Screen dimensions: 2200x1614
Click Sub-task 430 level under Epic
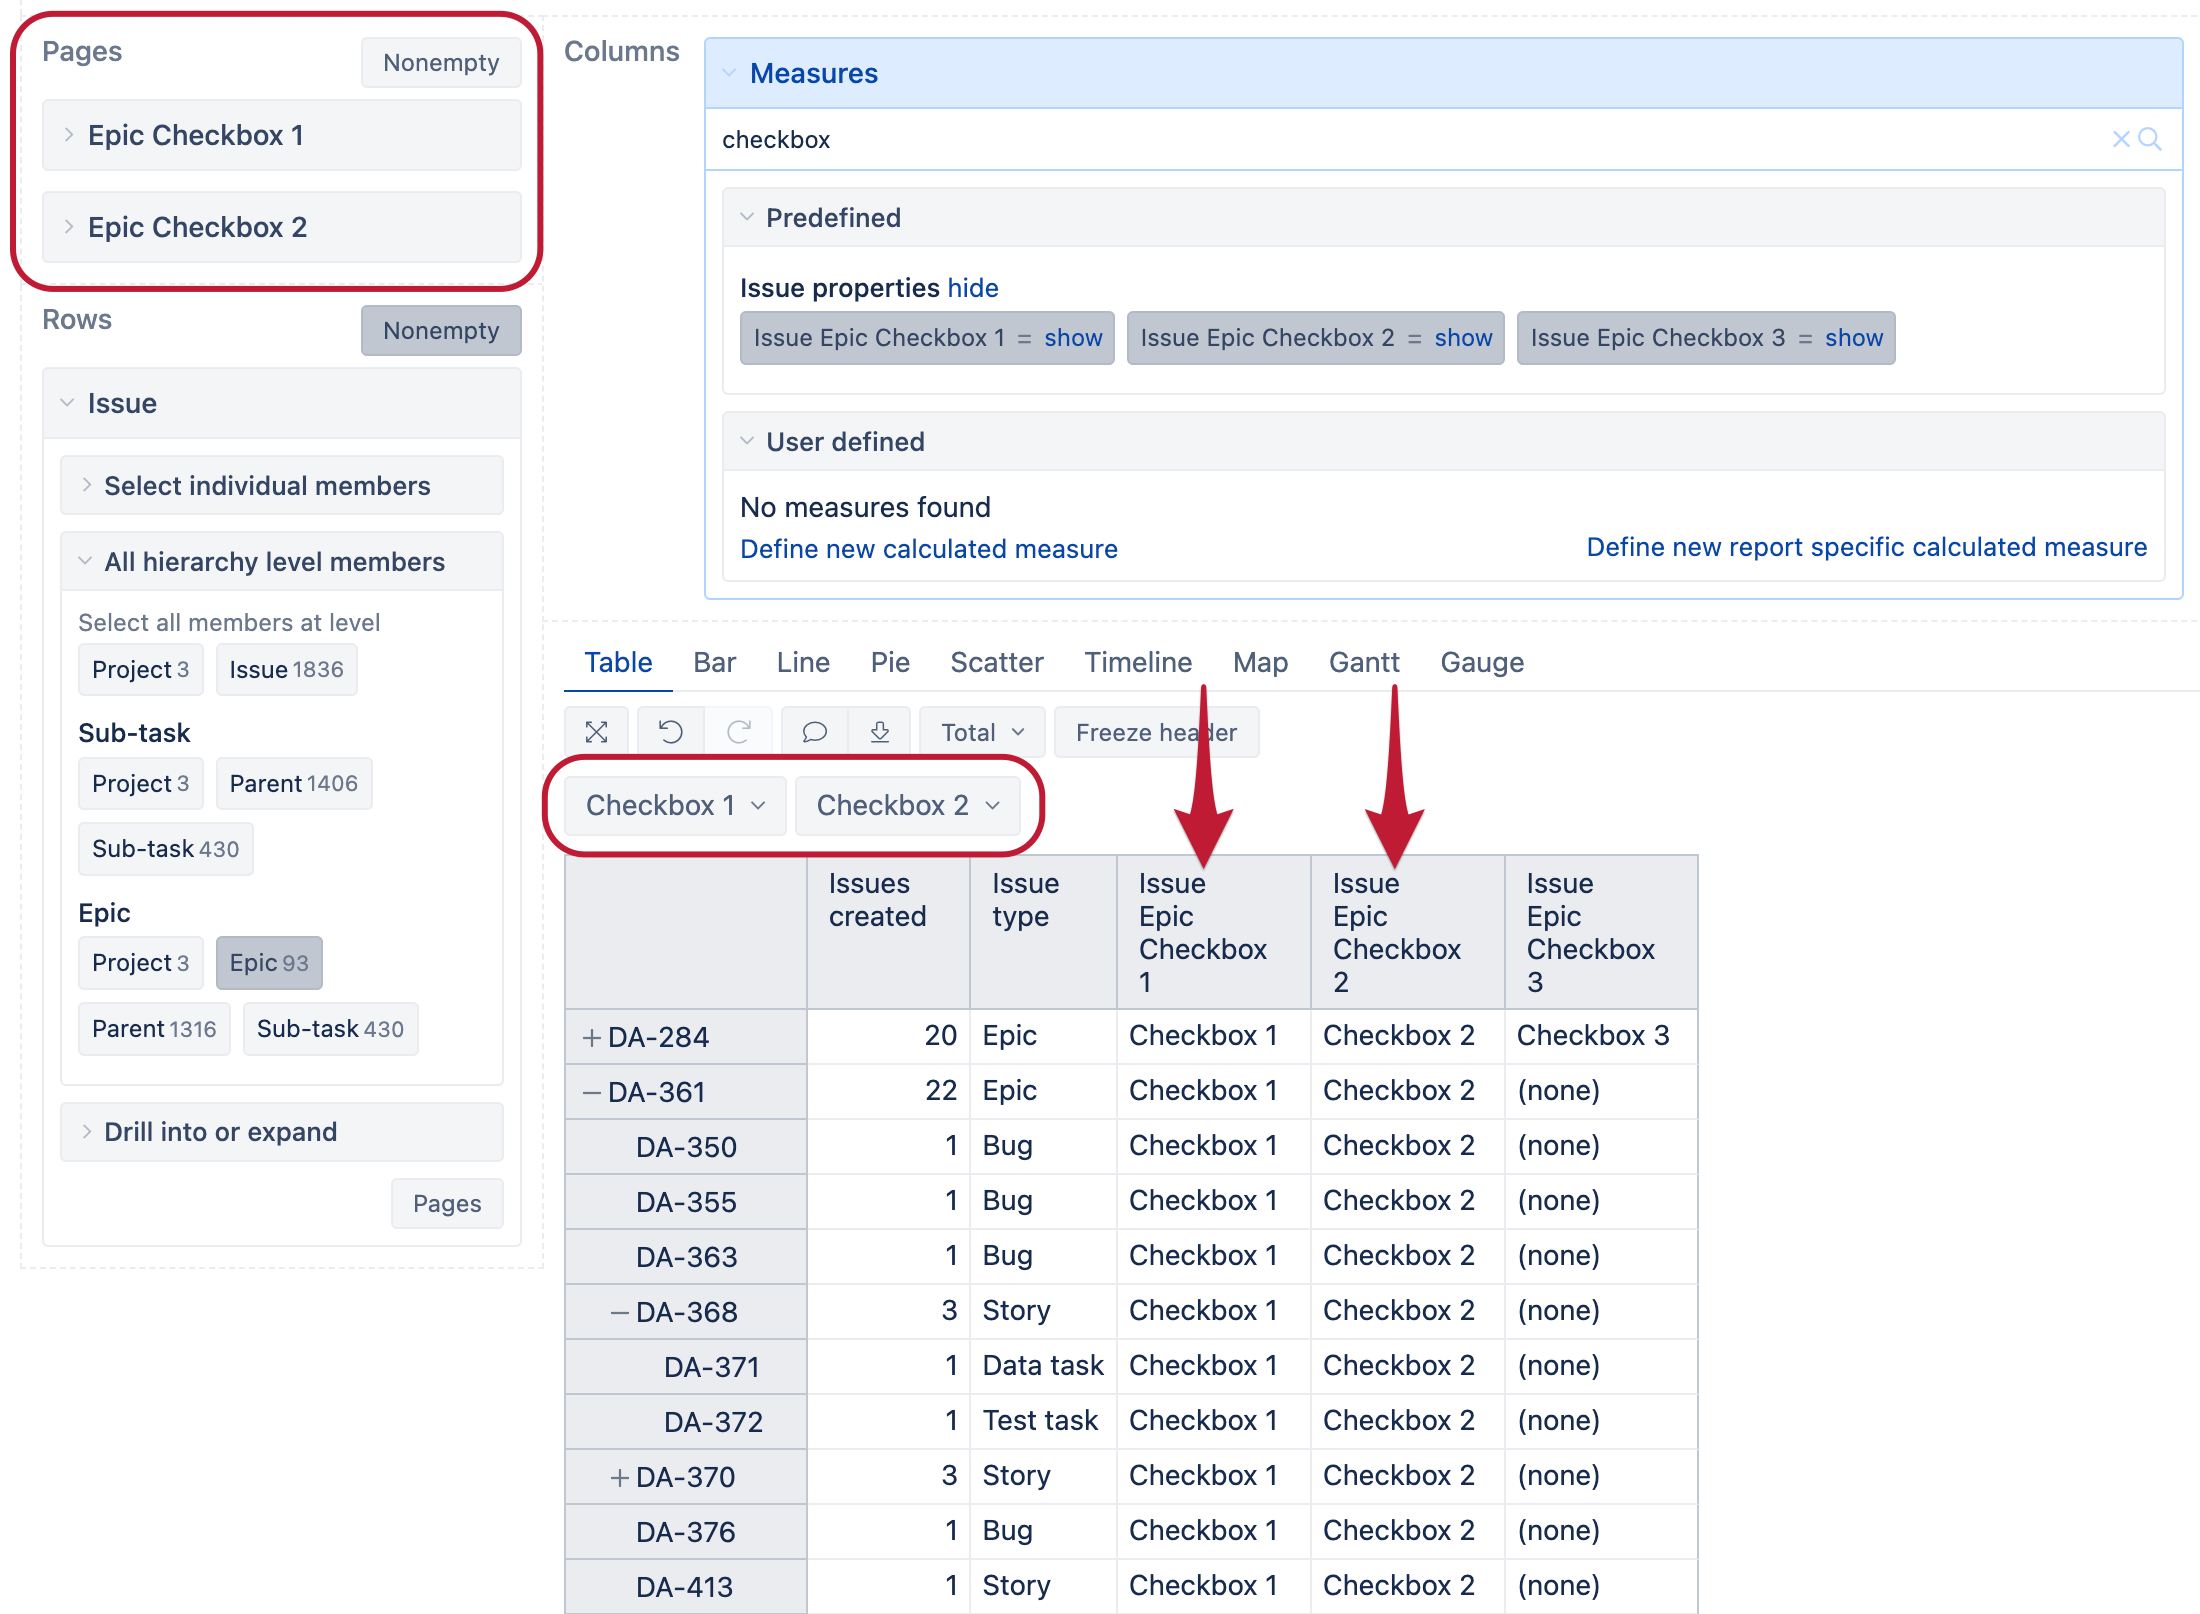click(330, 1029)
